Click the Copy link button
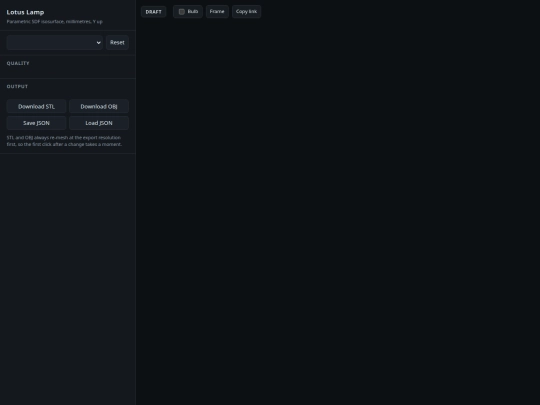 pyautogui.click(x=246, y=11)
